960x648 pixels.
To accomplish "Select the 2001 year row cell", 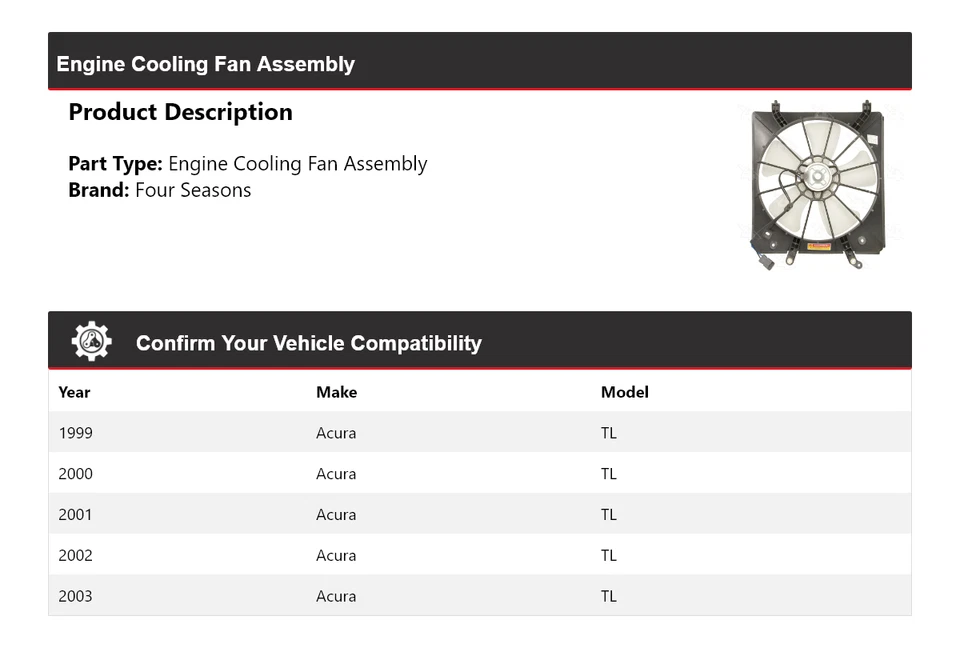I will click(x=75, y=515).
